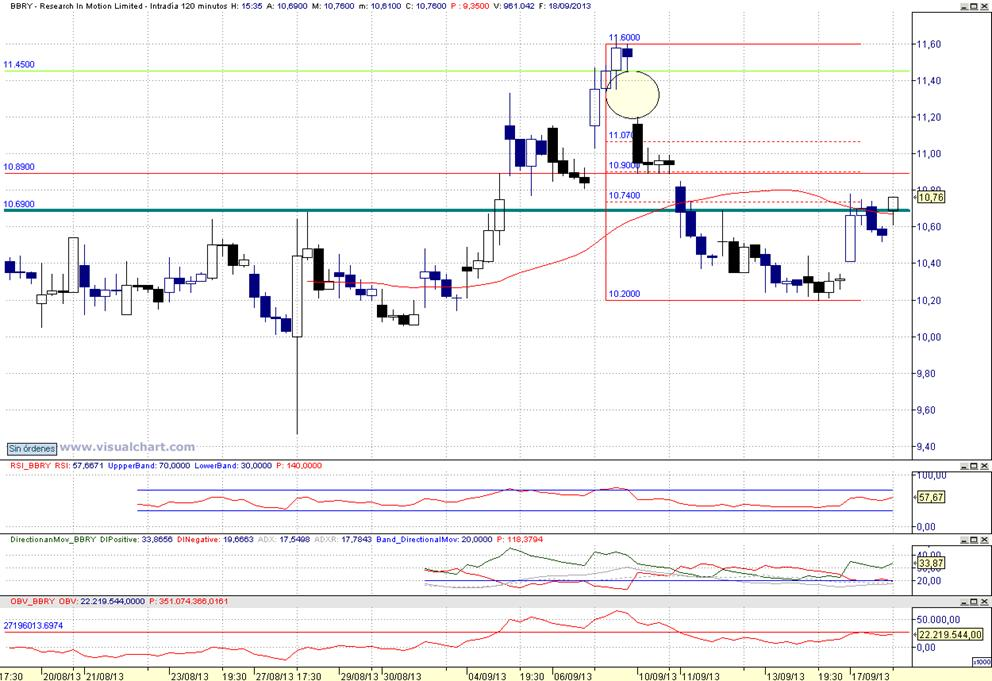Click the 10/09/13 date on time axis
The height and width of the screenshot is (681, 992).
click(657, 676)
